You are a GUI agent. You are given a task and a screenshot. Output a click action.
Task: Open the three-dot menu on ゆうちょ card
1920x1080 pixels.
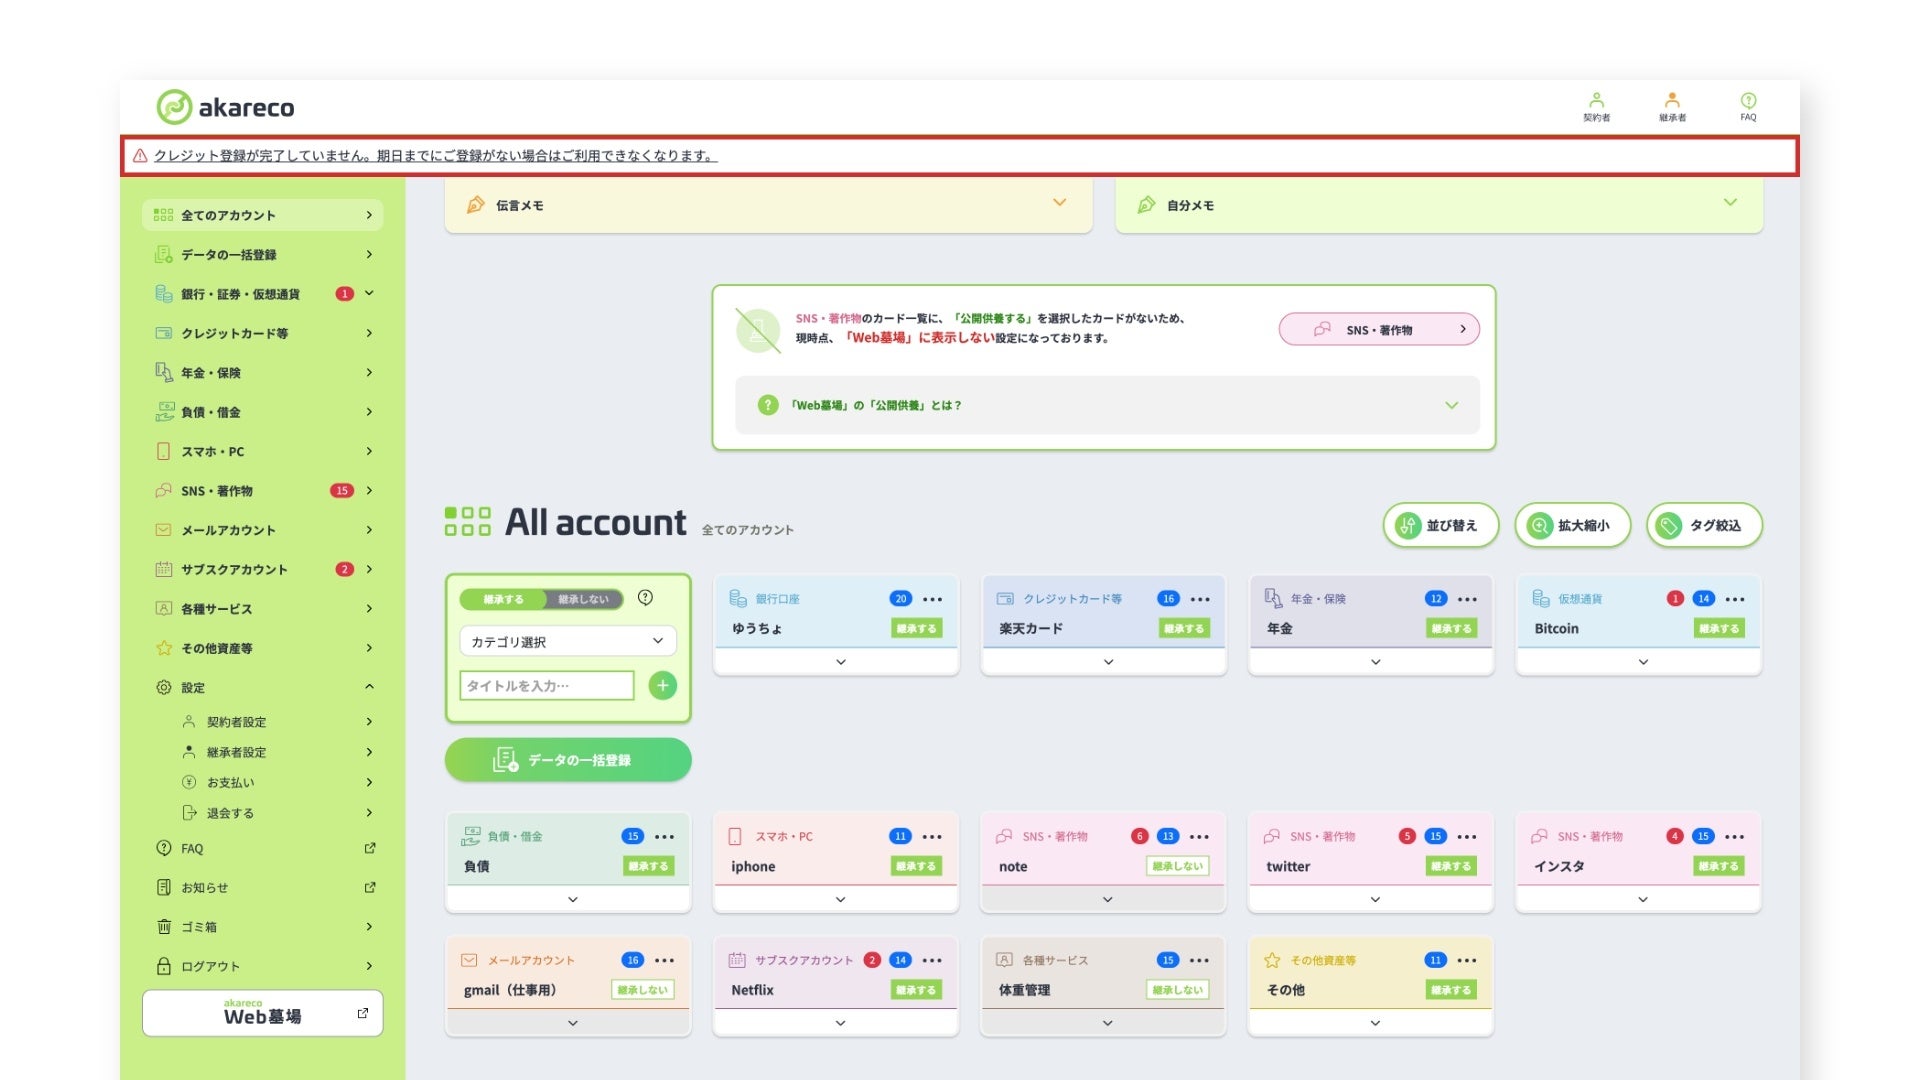coord(932,599)
